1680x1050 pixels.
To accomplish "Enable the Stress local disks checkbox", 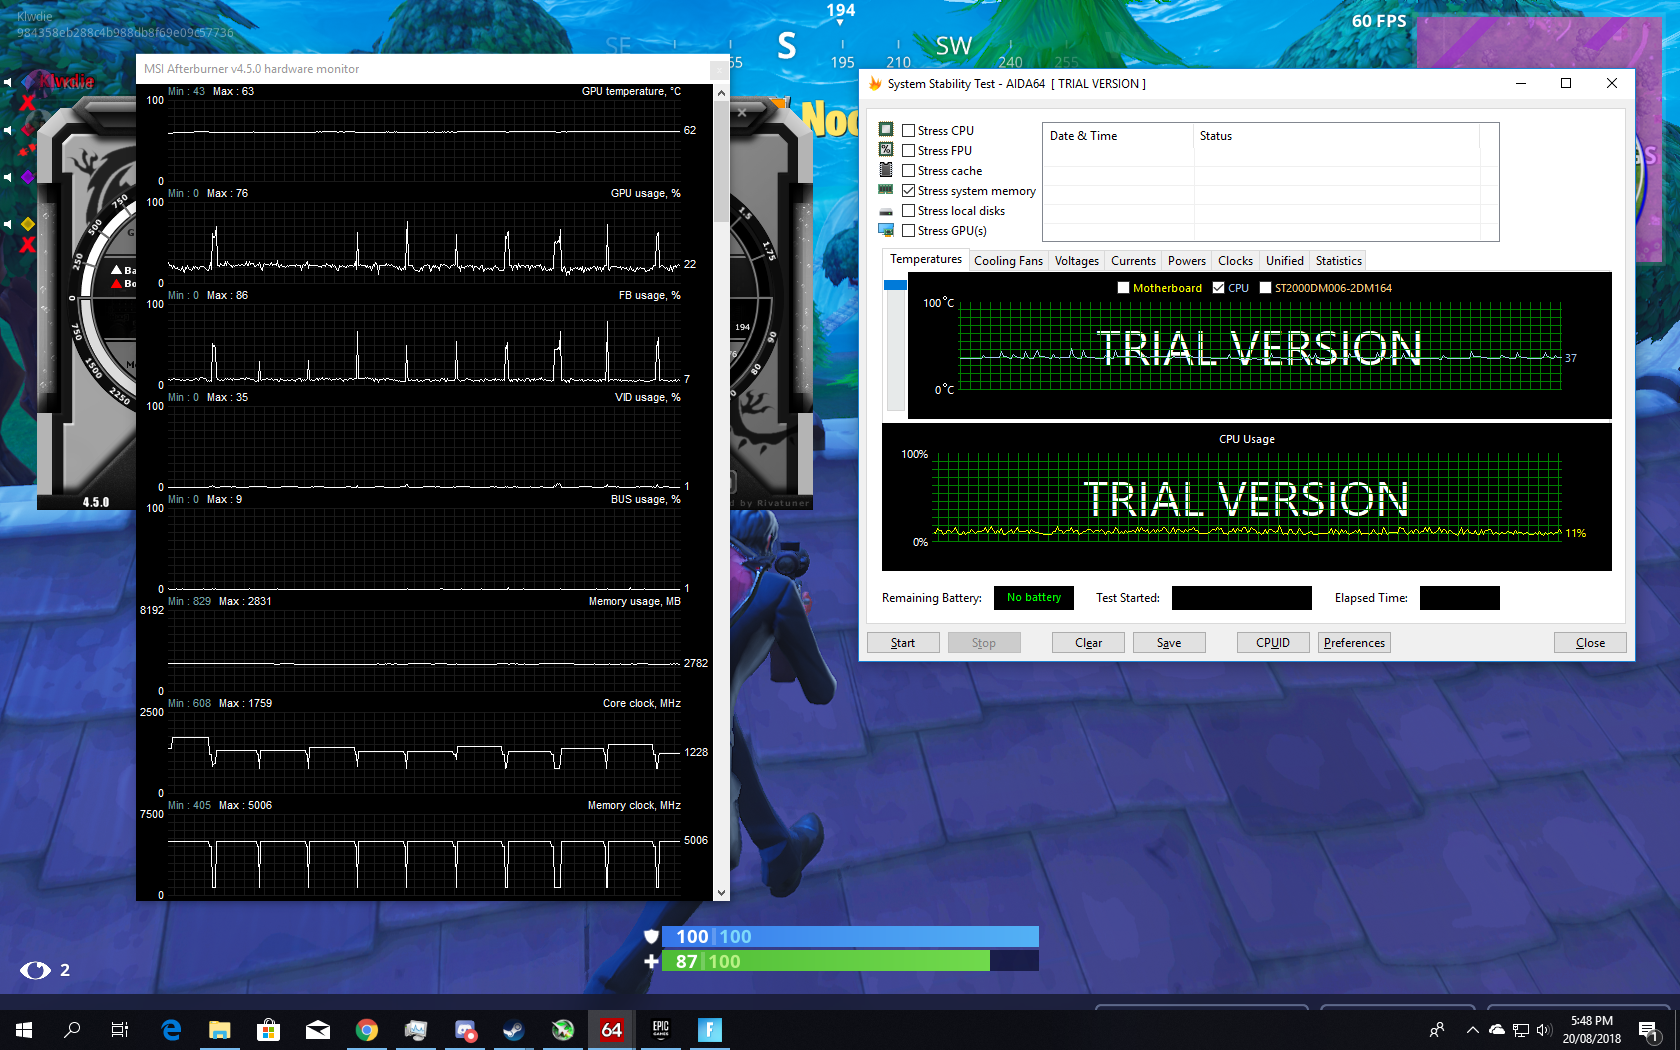I will pyautogui.click(x=908, y=210).
